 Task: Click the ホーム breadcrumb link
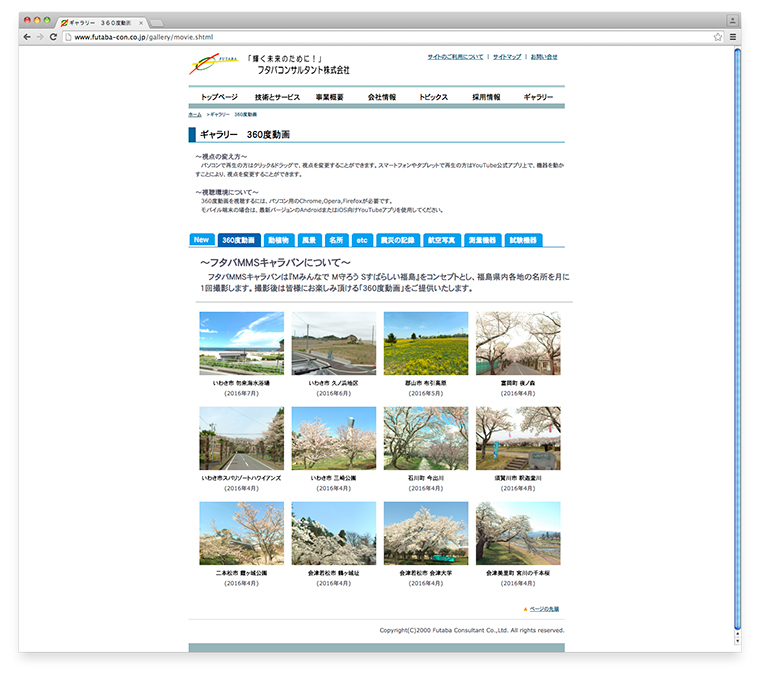[x=195, y=115]
